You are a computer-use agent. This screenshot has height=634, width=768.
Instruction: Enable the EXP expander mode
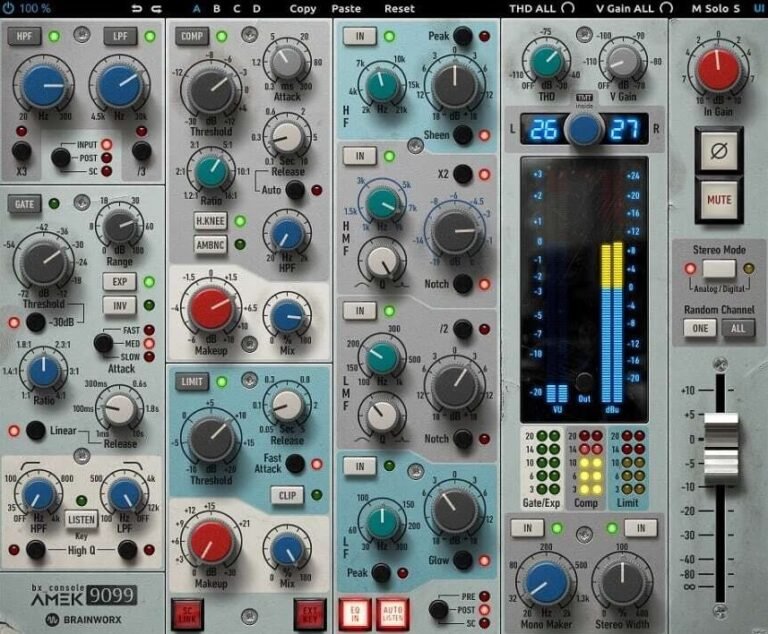click(x=120, y=282)
